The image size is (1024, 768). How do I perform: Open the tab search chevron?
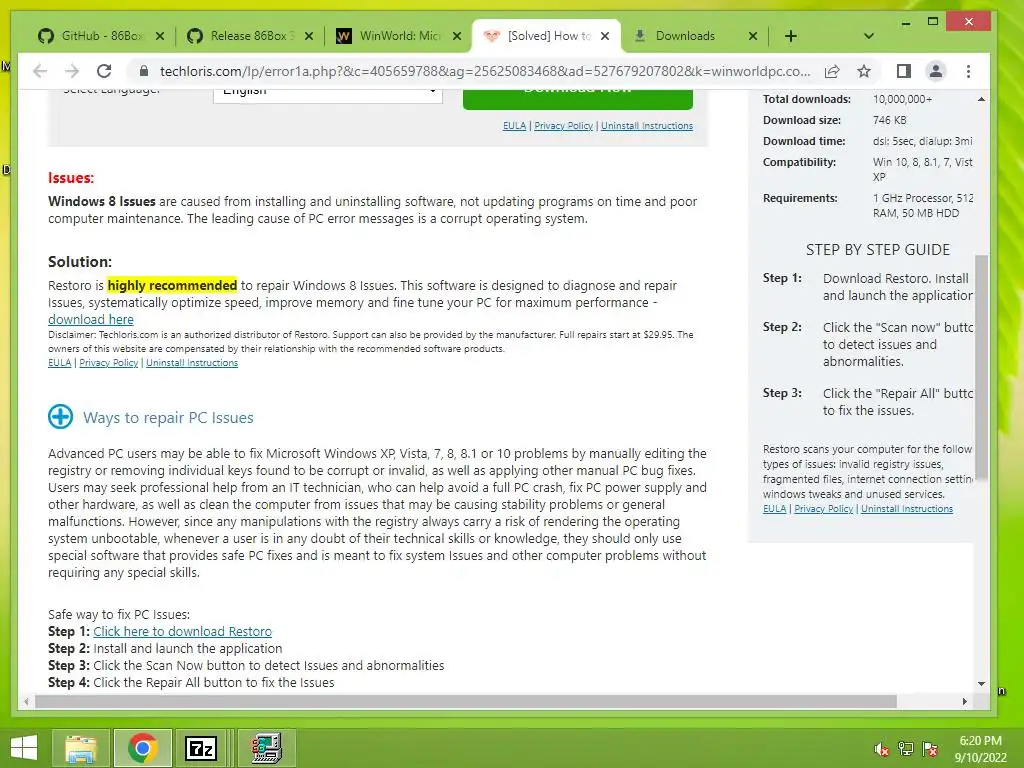[x=869, y=37]
